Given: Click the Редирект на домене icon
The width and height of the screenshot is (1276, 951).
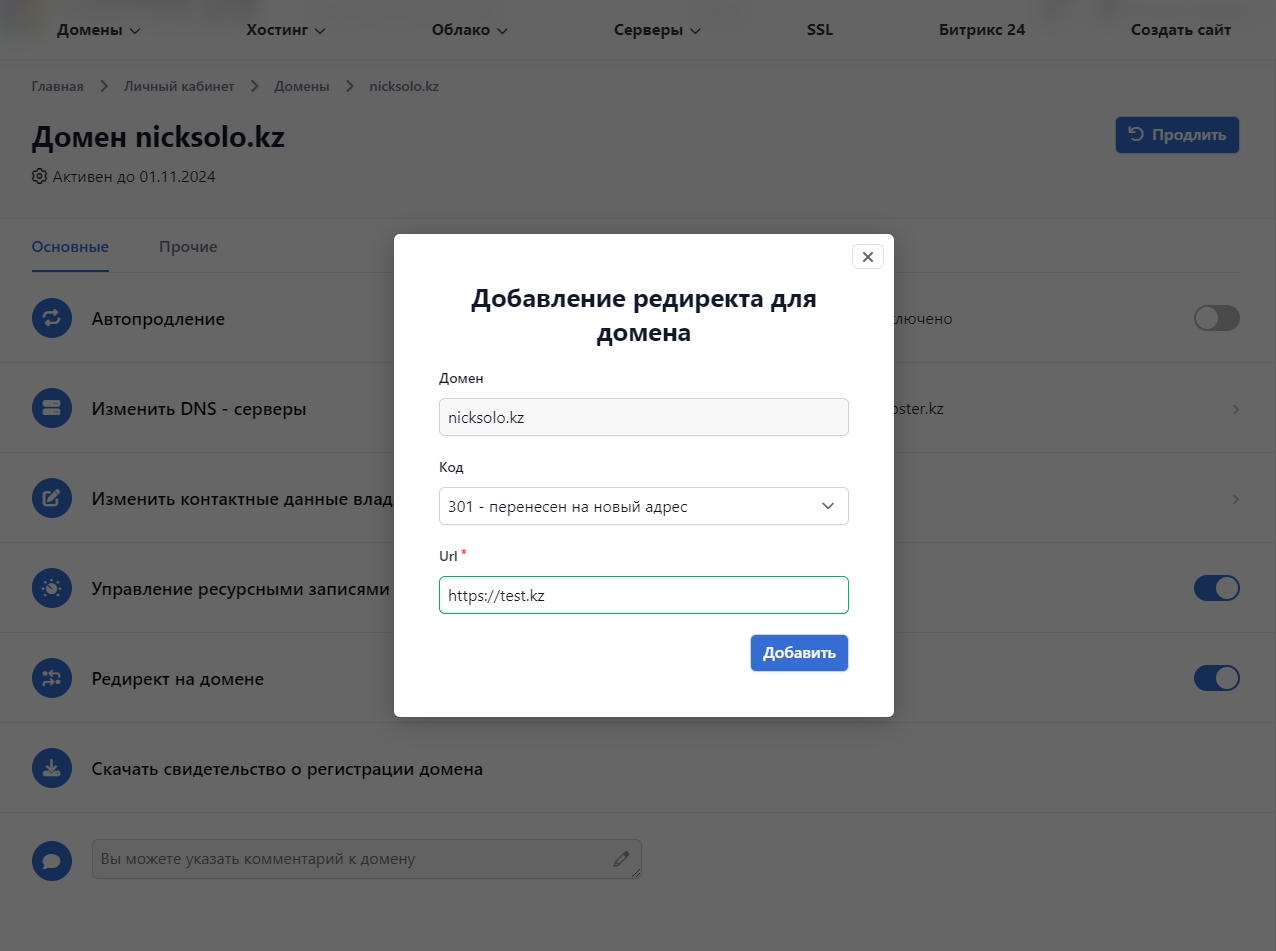Looking at the screenshot, I should [x=52, y=679].
